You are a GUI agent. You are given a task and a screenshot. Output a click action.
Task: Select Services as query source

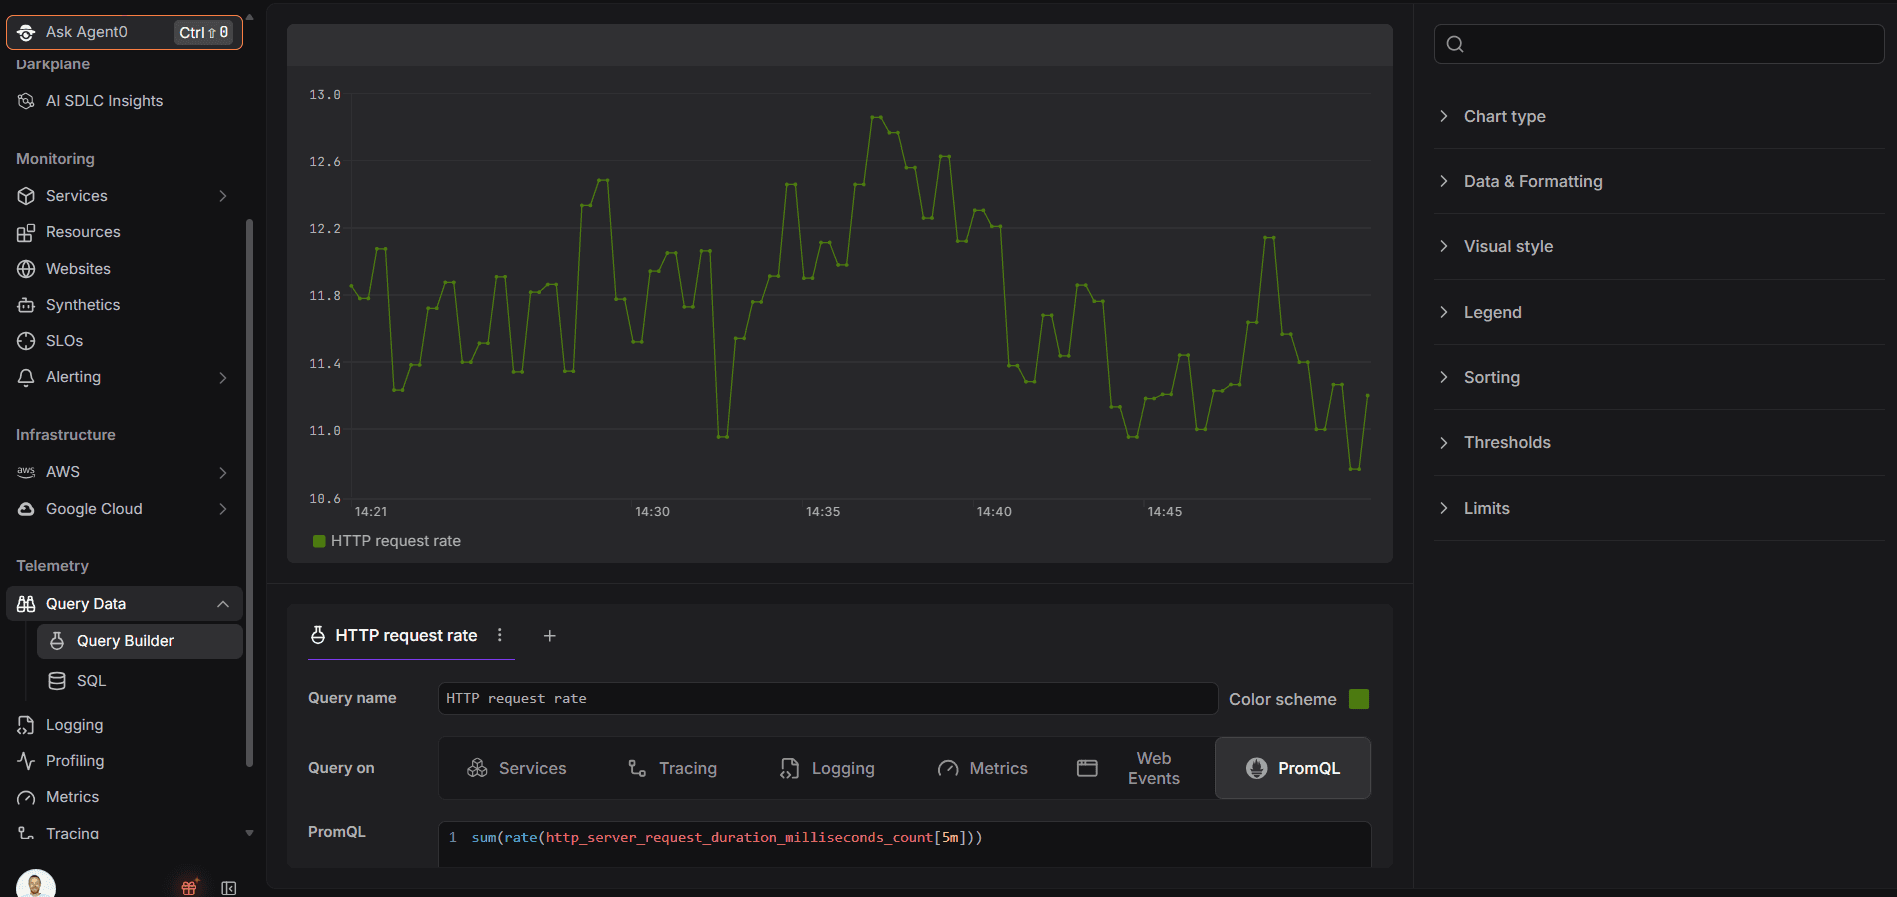pyautogui.click(x=517, y=768)
